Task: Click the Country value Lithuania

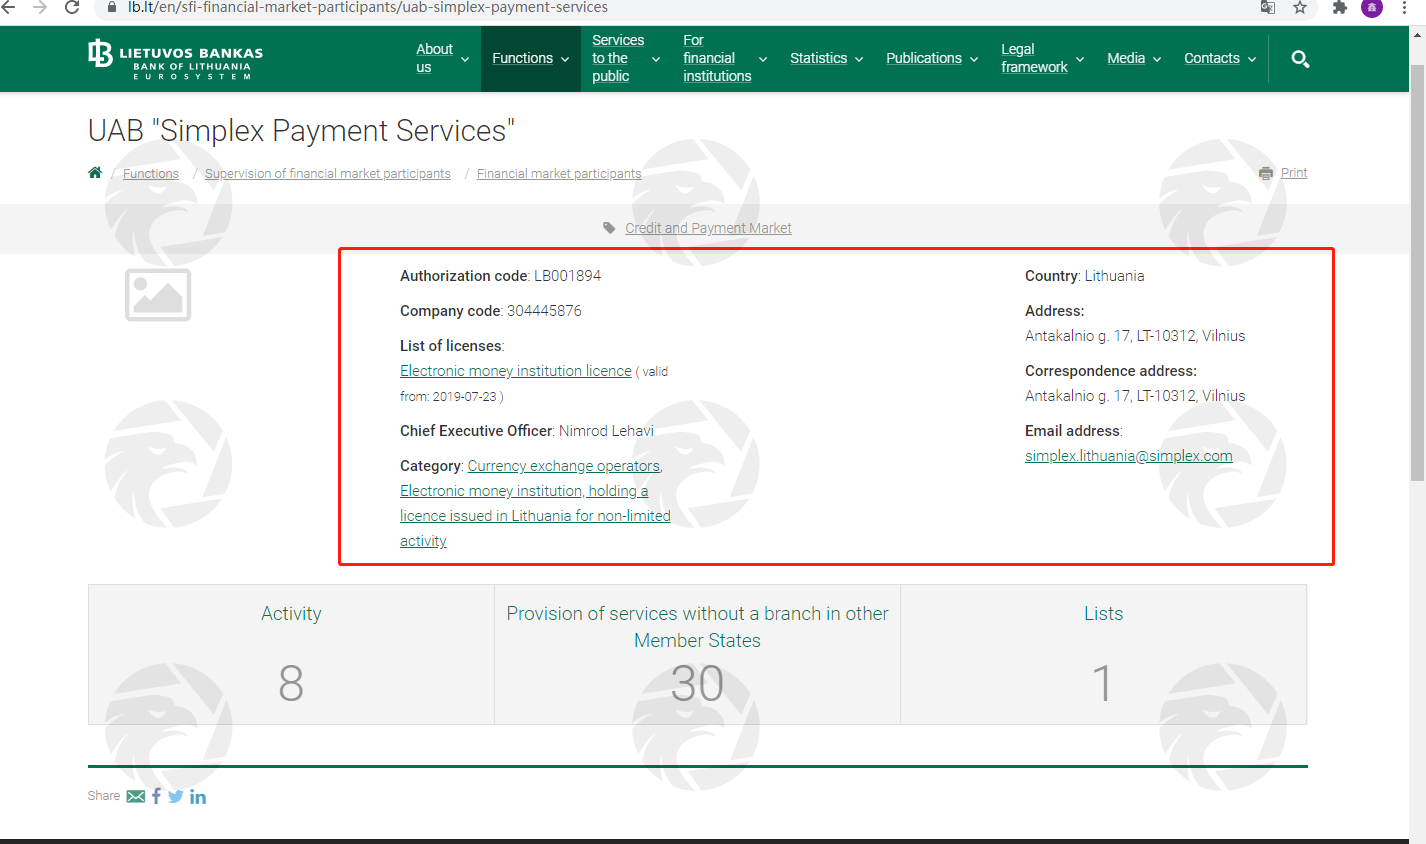Action: coord(1114,276)
